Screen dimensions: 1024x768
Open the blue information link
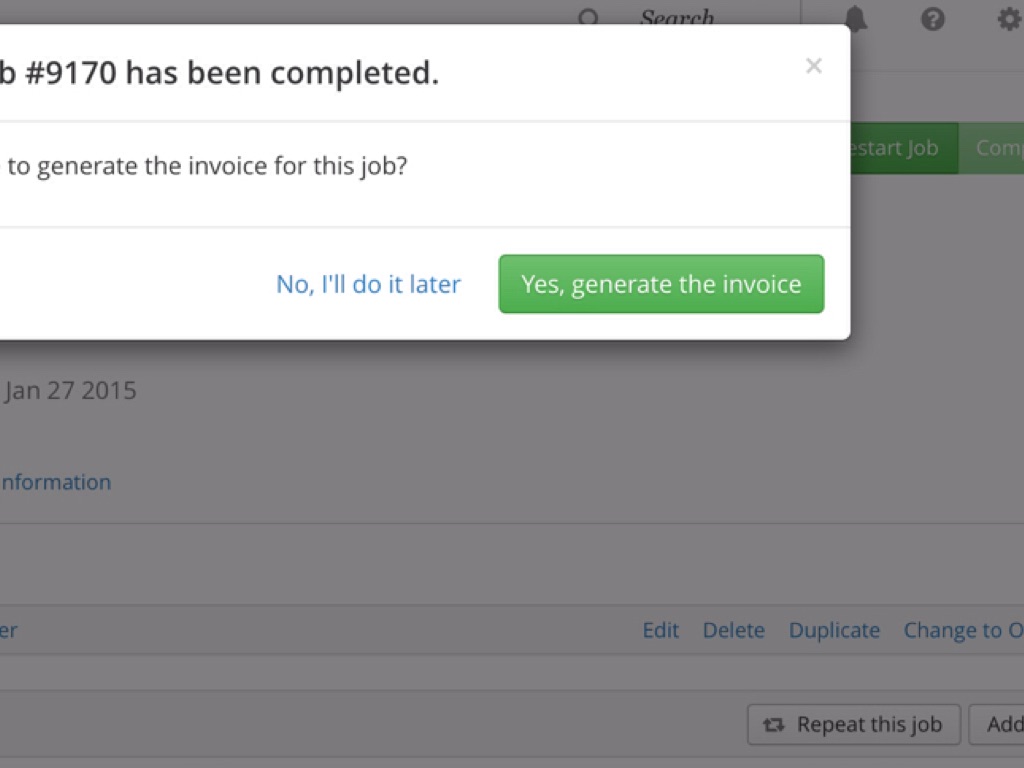click(x=55, y=482)
